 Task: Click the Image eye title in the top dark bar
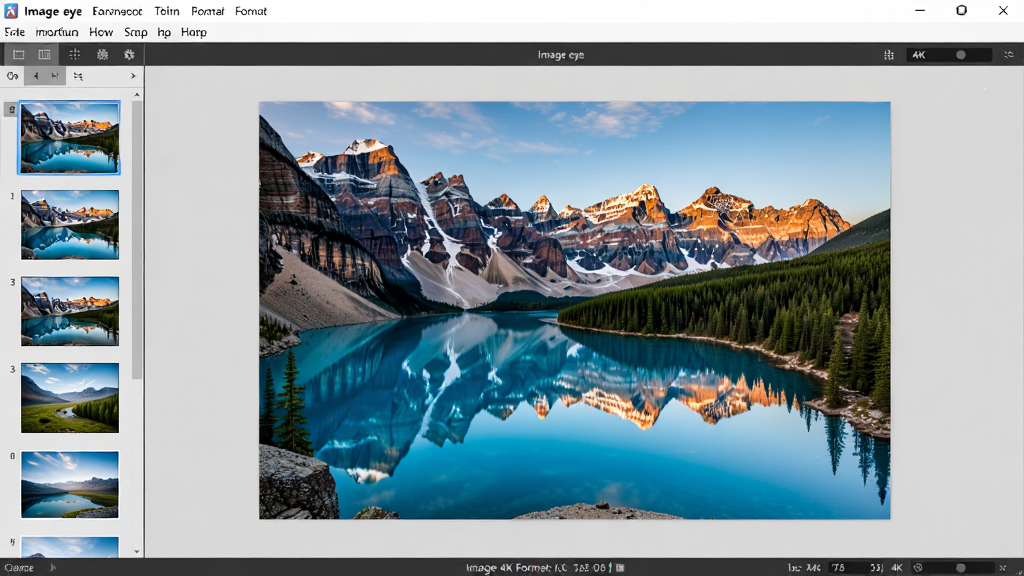560,55
